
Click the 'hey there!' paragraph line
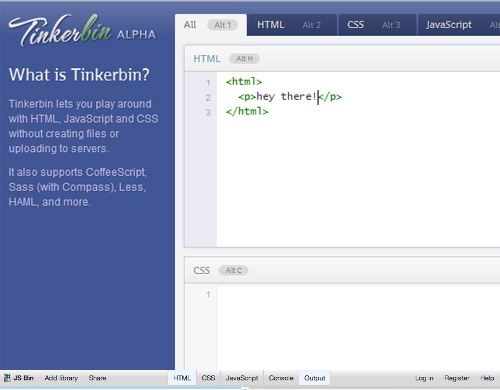click(x=290, y=97)
